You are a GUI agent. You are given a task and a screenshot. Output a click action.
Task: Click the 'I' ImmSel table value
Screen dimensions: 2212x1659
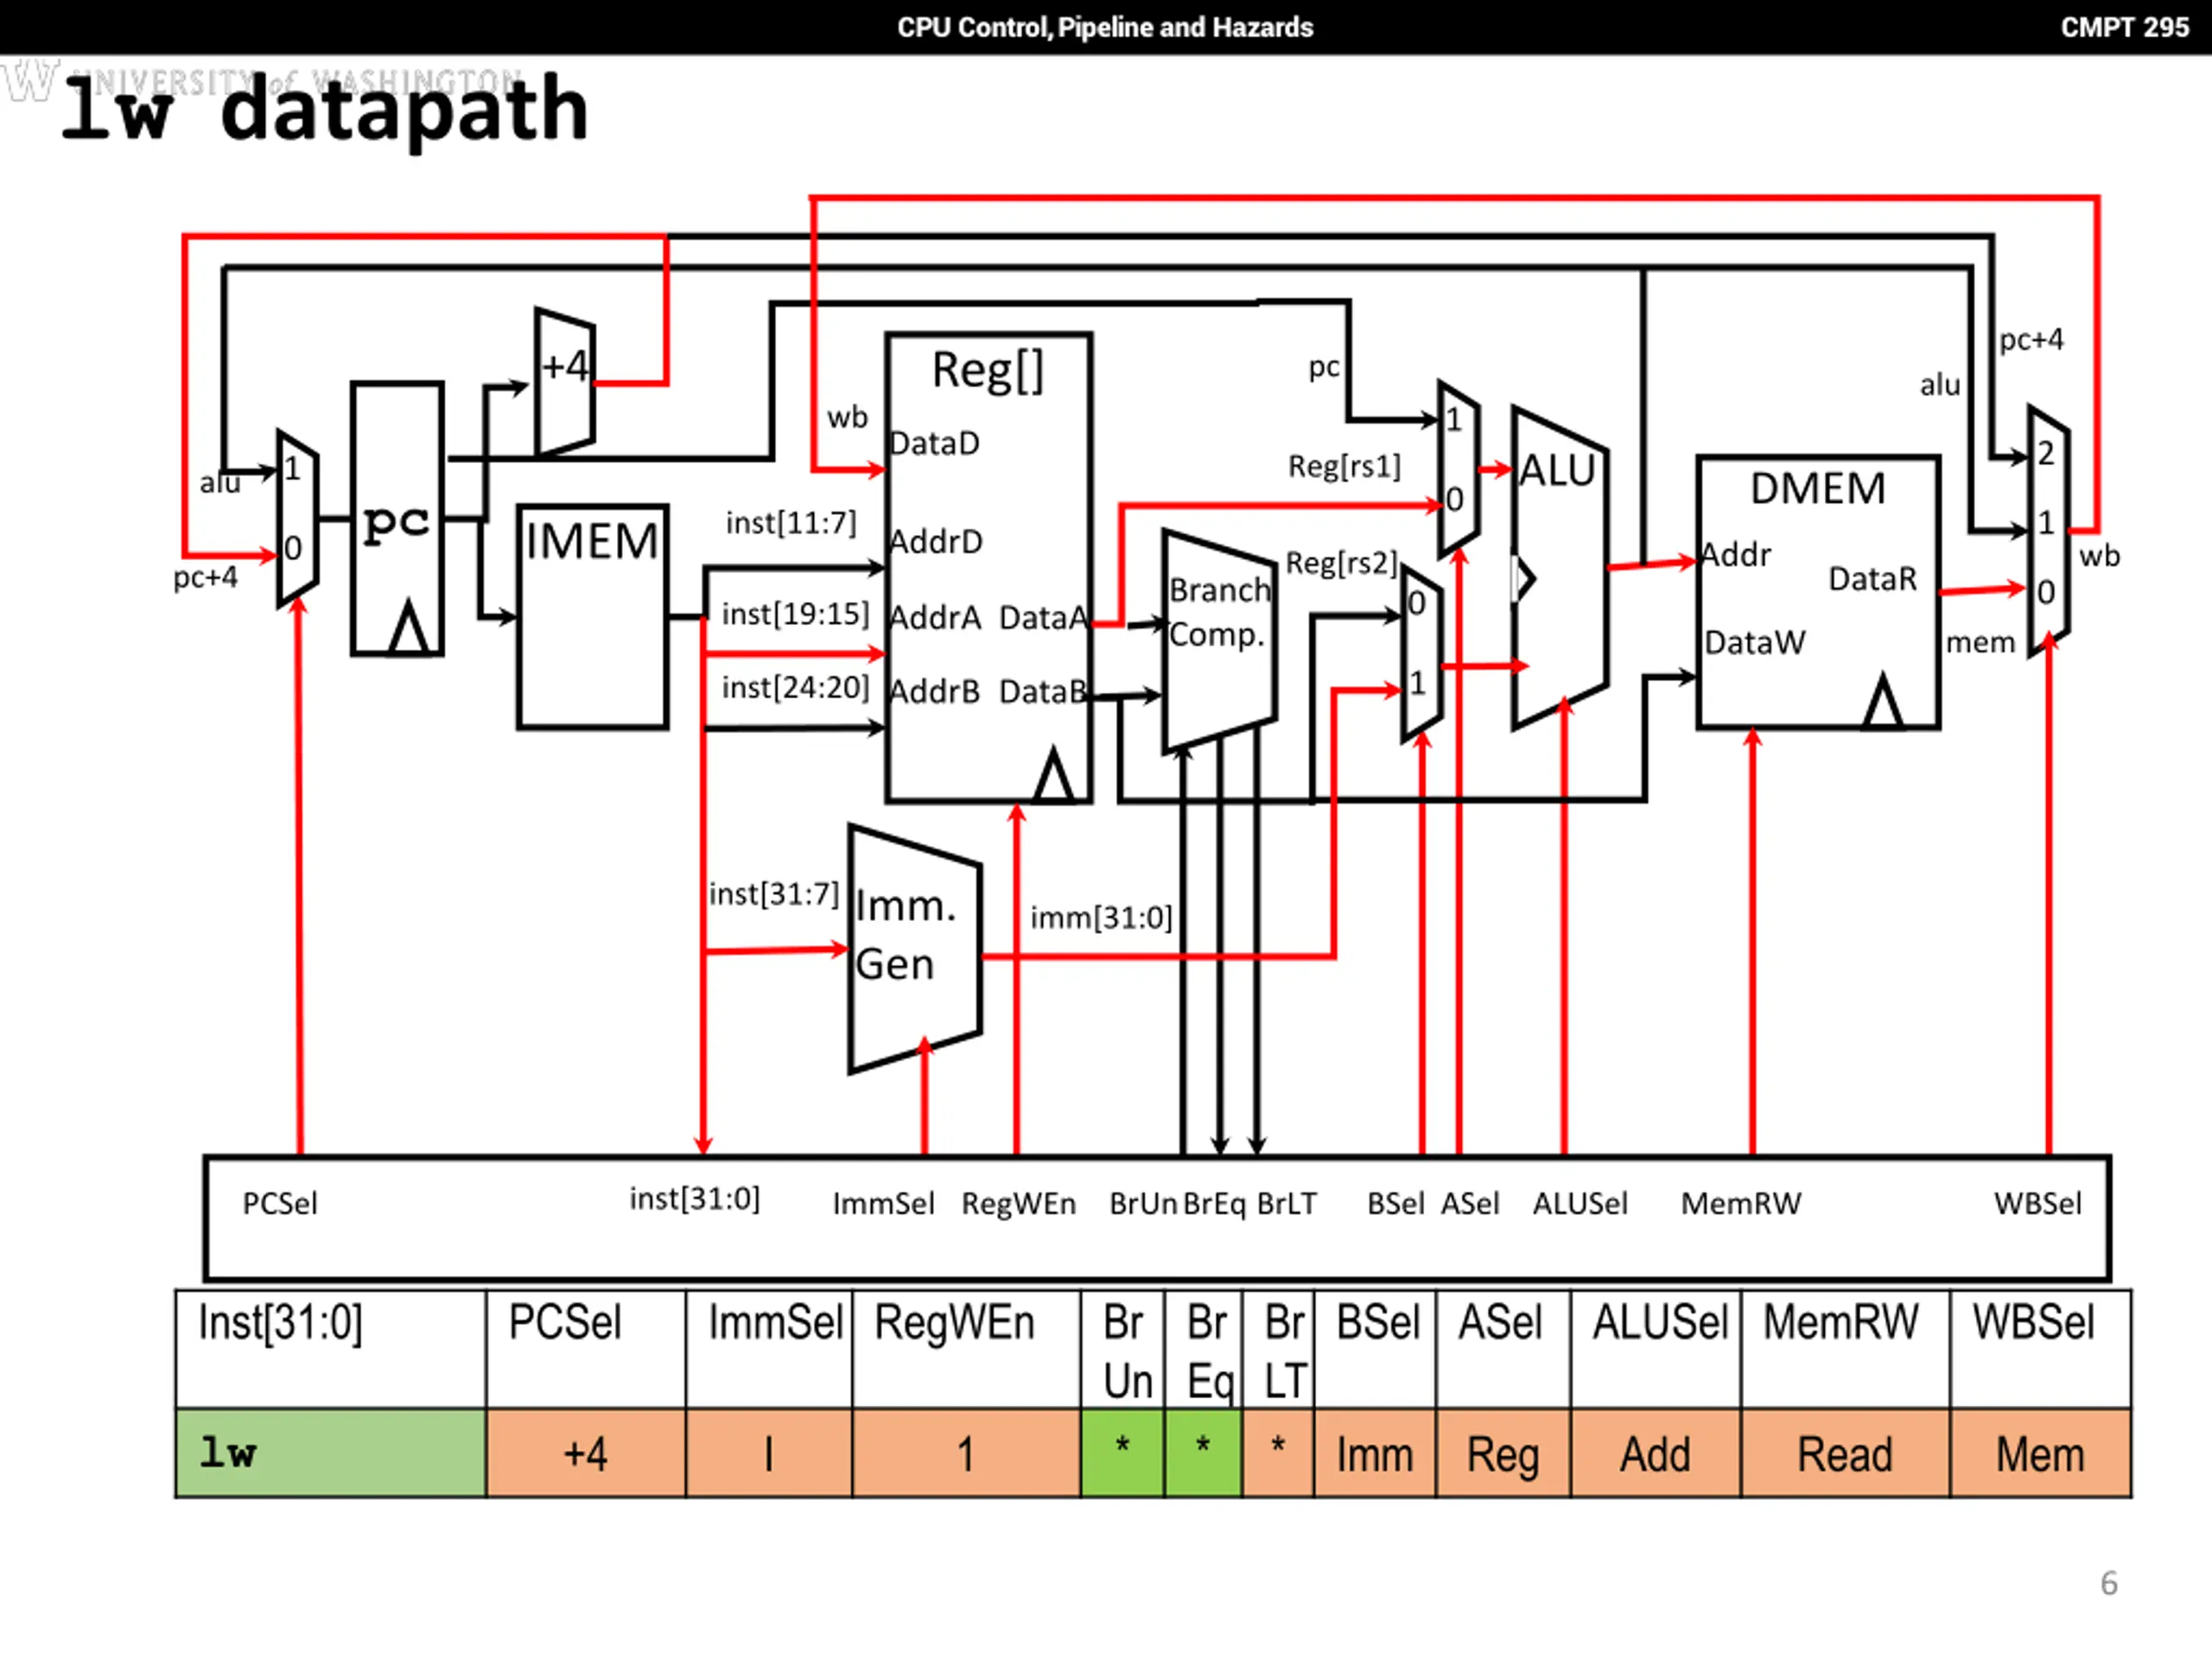[769, 1453]
